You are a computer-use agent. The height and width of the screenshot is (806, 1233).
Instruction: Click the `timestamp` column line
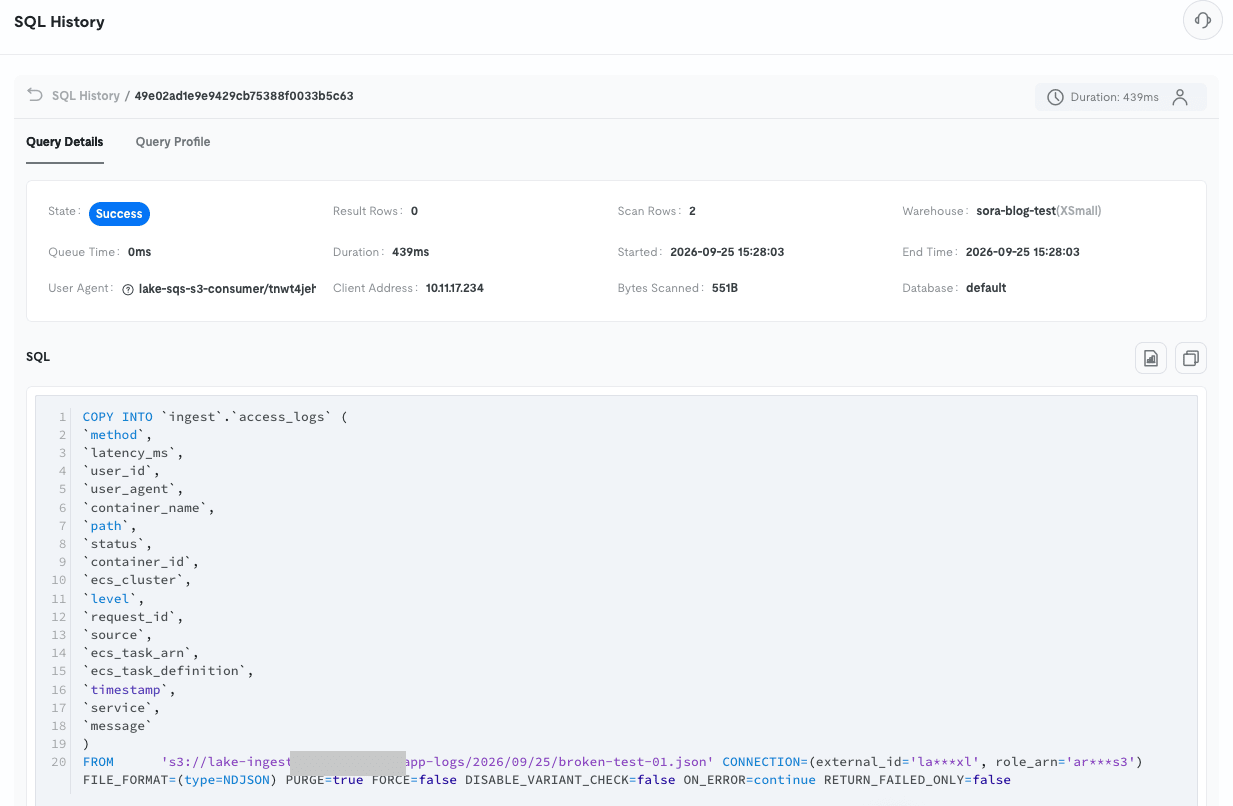point(130,689)
